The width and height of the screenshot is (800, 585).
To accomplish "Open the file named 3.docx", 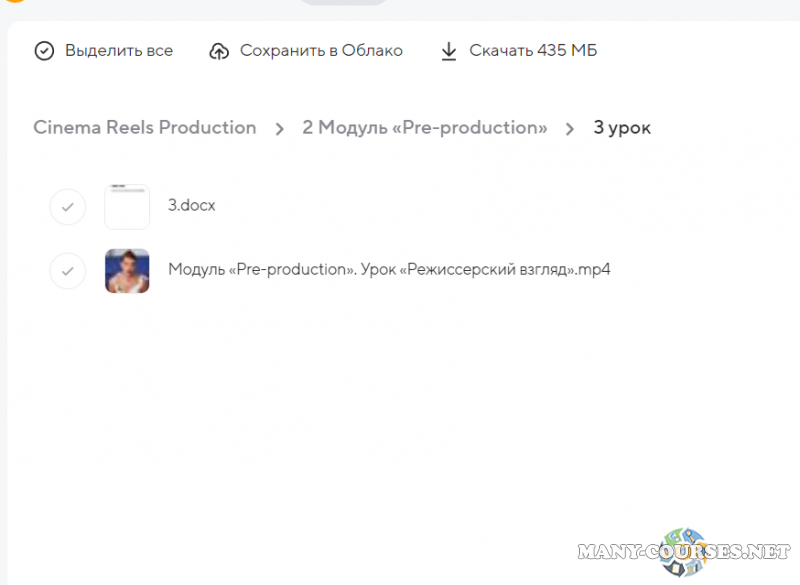I will [x=191, y=206].
